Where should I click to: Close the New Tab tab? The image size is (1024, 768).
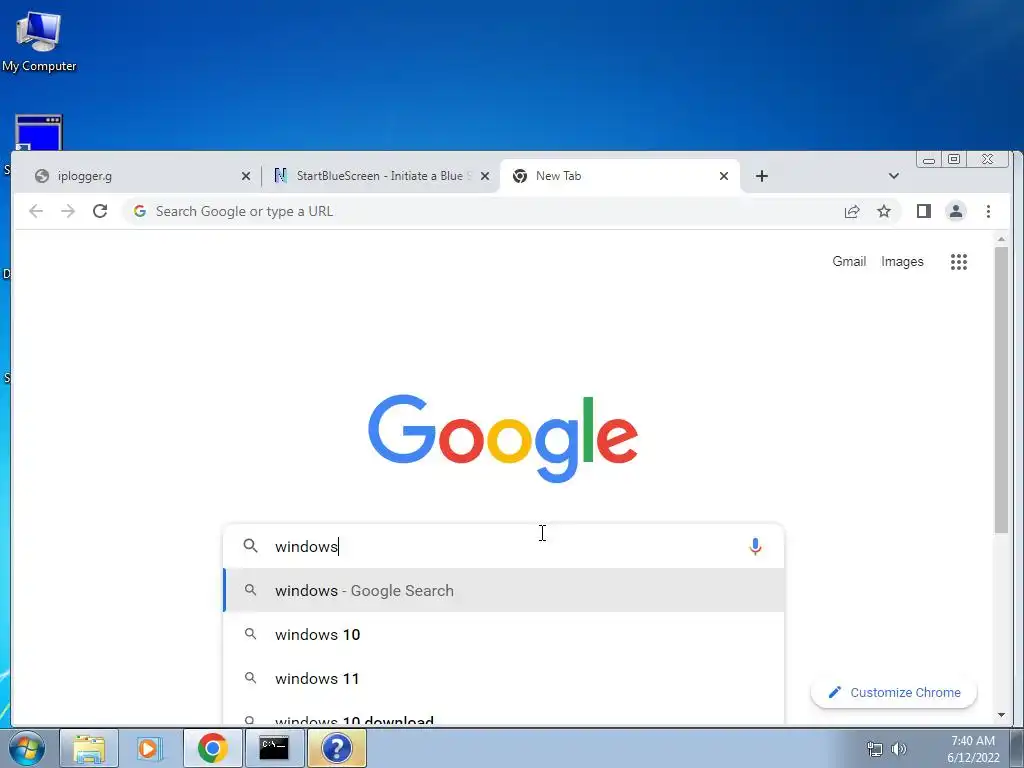coord(724,176)
